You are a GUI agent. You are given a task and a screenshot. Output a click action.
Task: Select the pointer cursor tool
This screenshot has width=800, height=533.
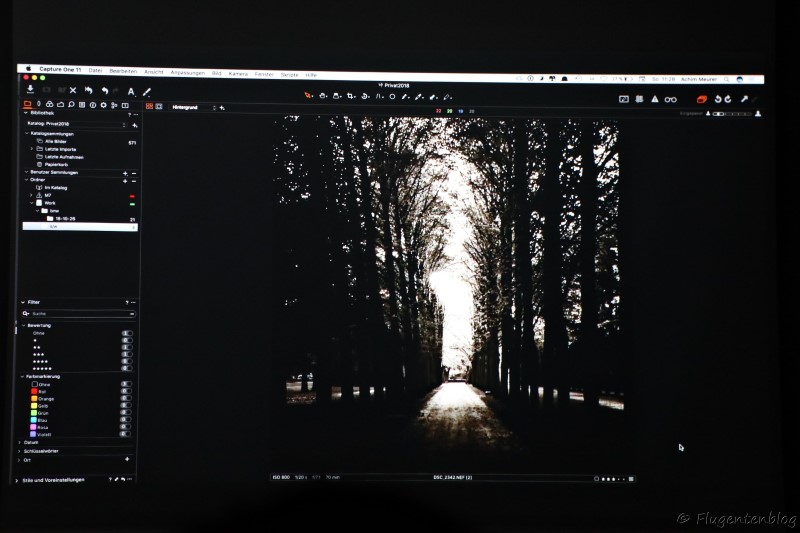308,96
